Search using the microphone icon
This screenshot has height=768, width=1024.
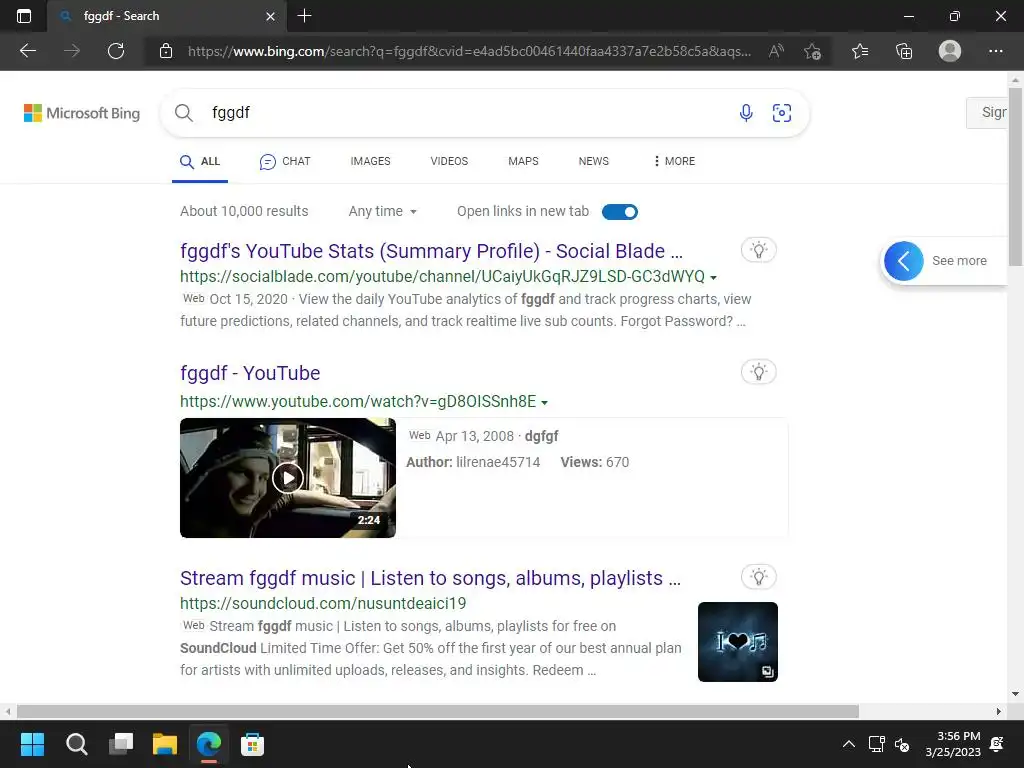746,113
